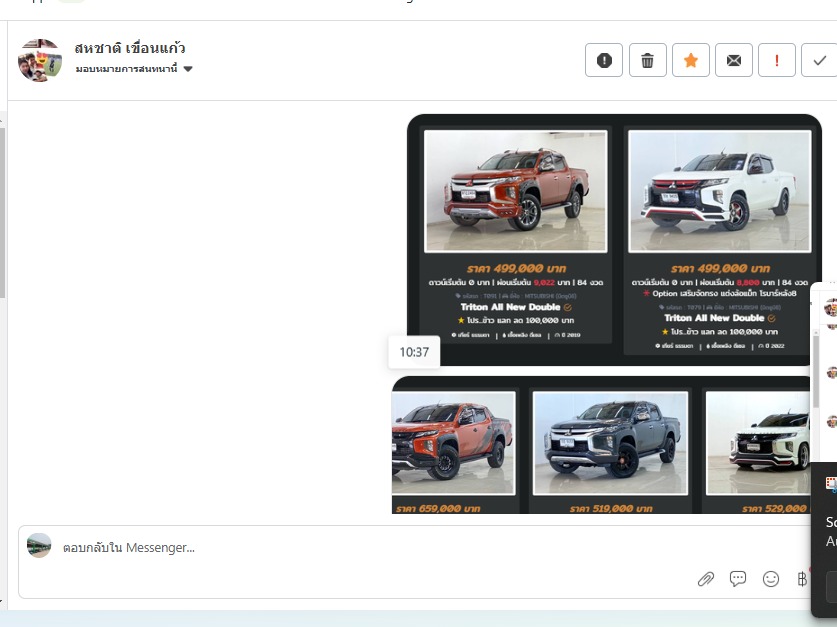Click page avatar beside the reply box
Screen dimensions: 837x627
click(40, 545)
